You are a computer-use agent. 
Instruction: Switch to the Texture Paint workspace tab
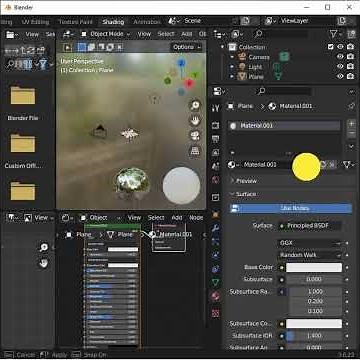(x=75, y=22)
